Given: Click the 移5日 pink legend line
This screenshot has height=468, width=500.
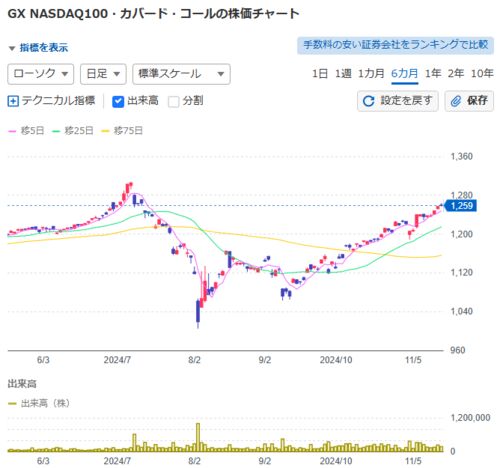Looking at the screenshot, I should click(x=12, y=131).
